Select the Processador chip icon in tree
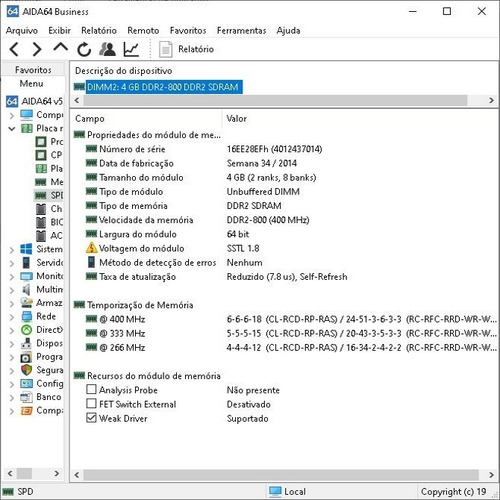The width and height of the screenshot is (500, 500). coord(41,142)
